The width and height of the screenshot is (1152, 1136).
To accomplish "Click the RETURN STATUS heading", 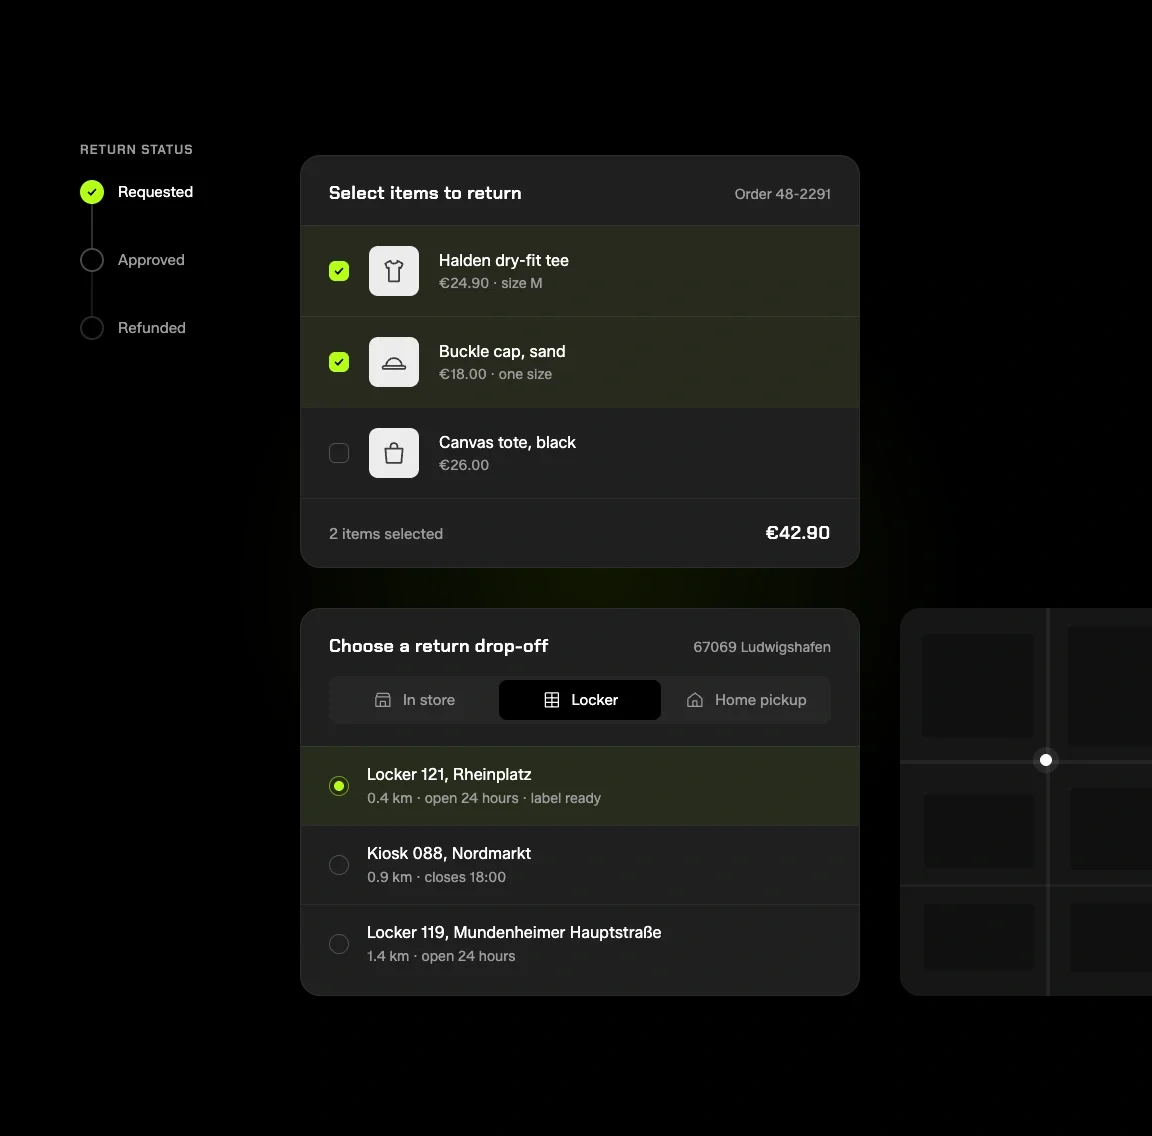I will [136, 149].
